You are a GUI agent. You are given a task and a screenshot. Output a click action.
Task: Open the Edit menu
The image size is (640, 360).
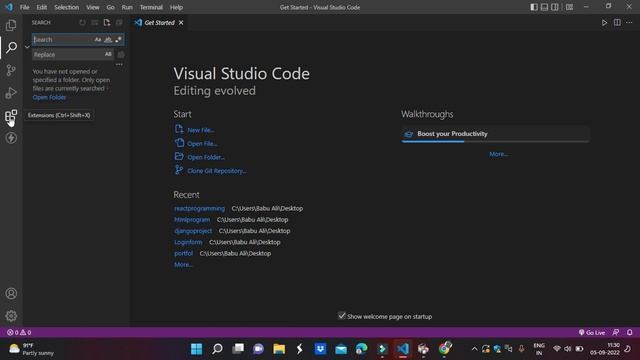[42, 7]
